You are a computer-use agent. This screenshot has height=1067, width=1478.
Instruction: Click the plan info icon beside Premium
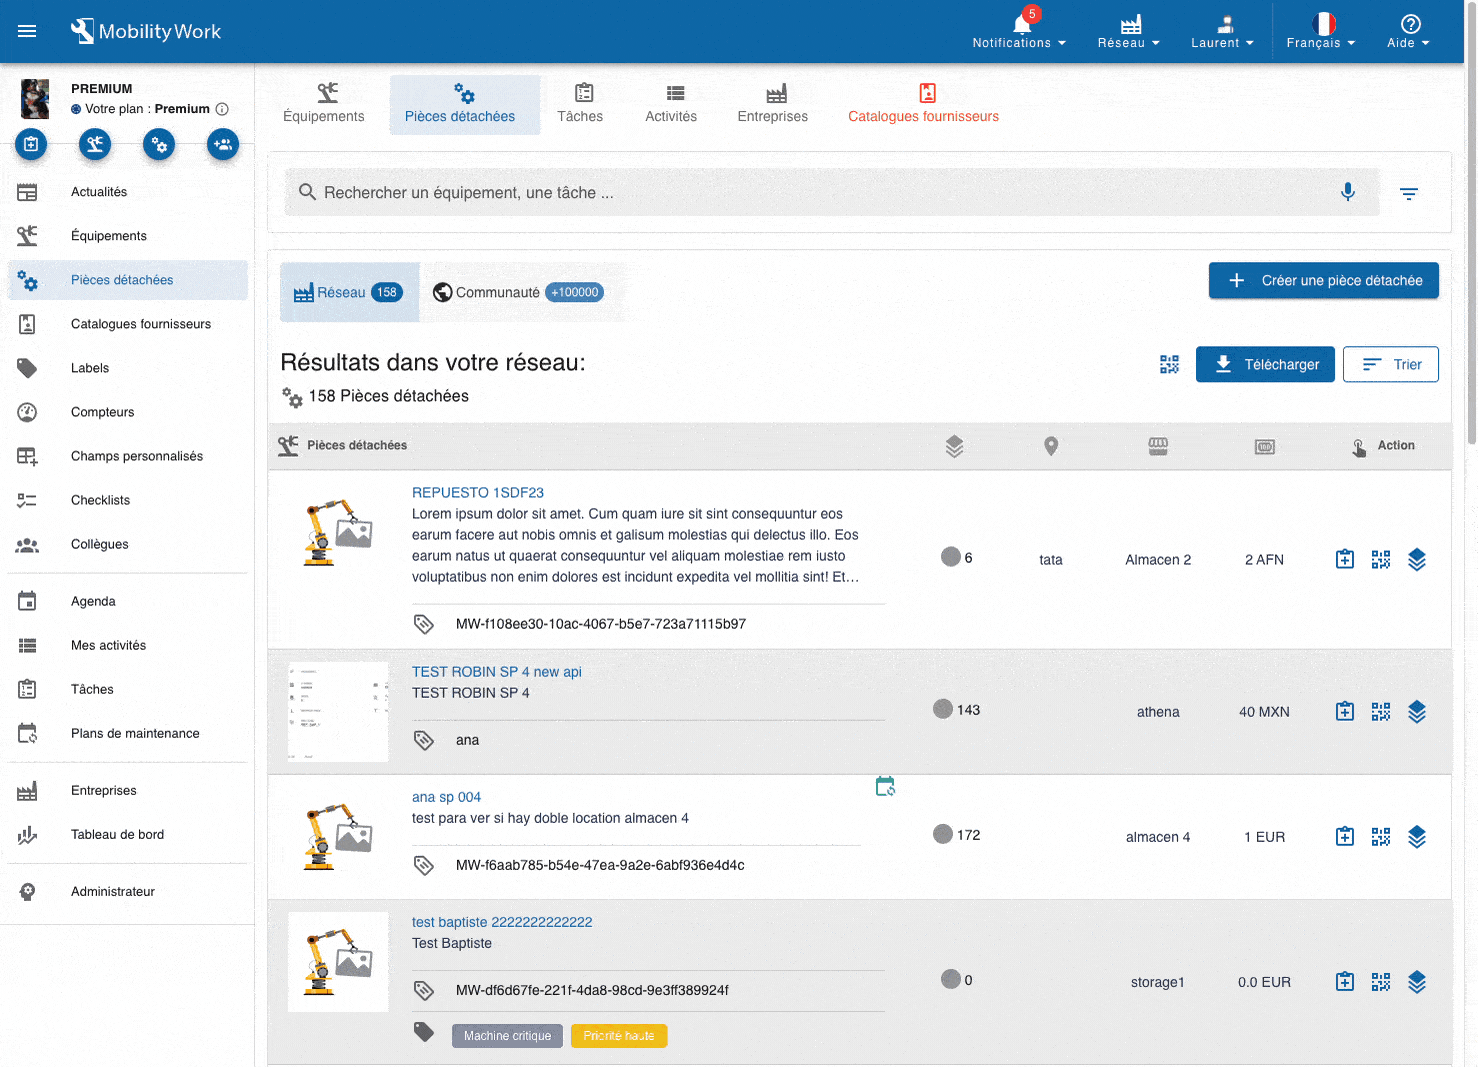coord(222,109)
